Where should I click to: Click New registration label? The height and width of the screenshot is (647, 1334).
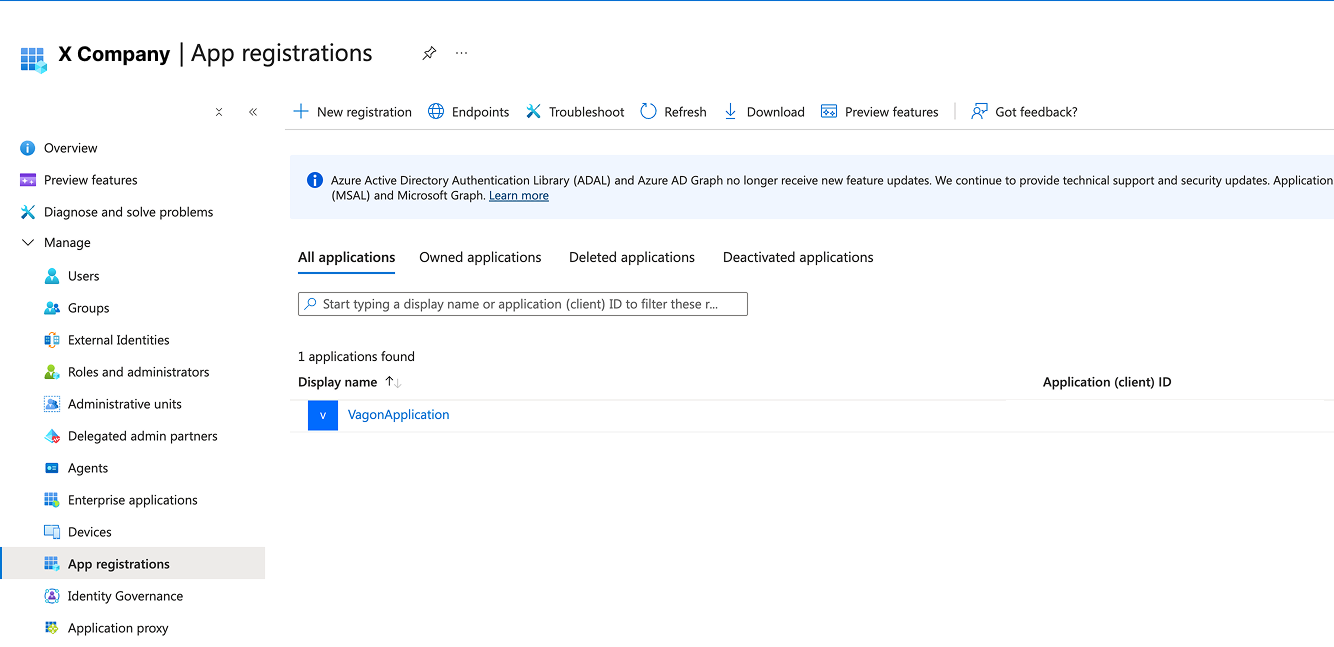(x=364, y=112)
